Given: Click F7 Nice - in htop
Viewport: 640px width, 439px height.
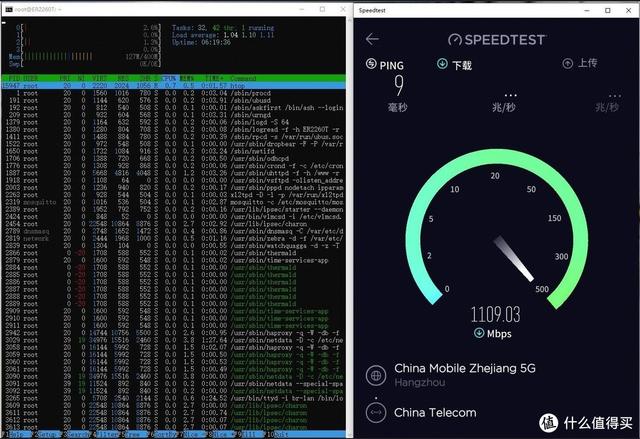Looking at the screenshot, I should point(195,435).
